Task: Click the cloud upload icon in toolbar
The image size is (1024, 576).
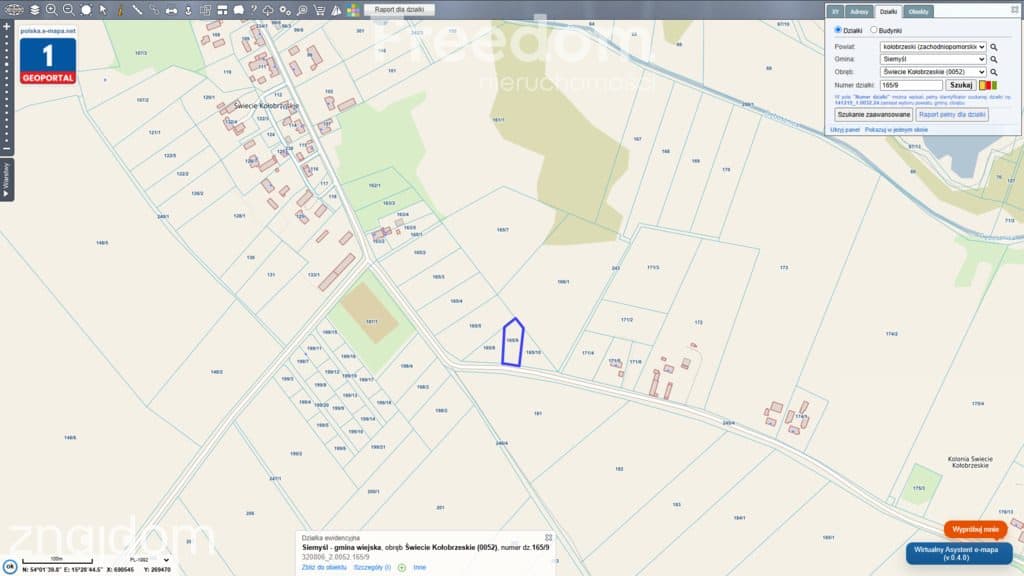Action: 268,10
